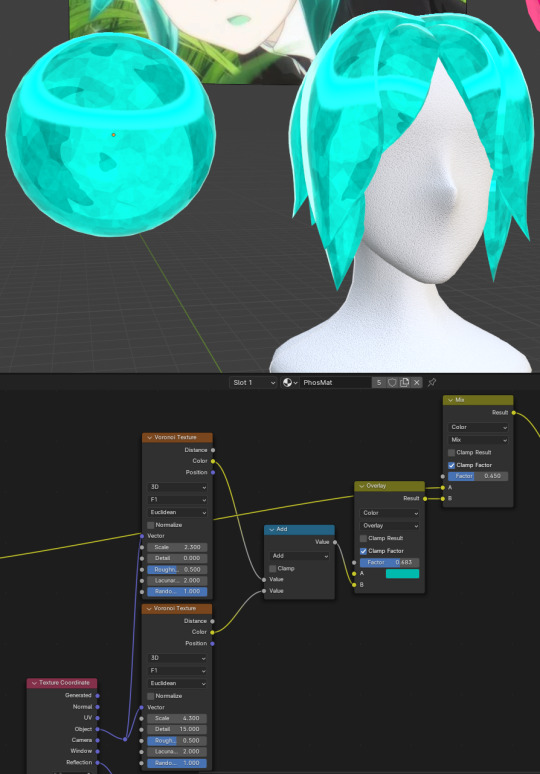Disable Clamp Factor on the Overlay node
Screen dimensions: 540x774
(x=363, y=551)
